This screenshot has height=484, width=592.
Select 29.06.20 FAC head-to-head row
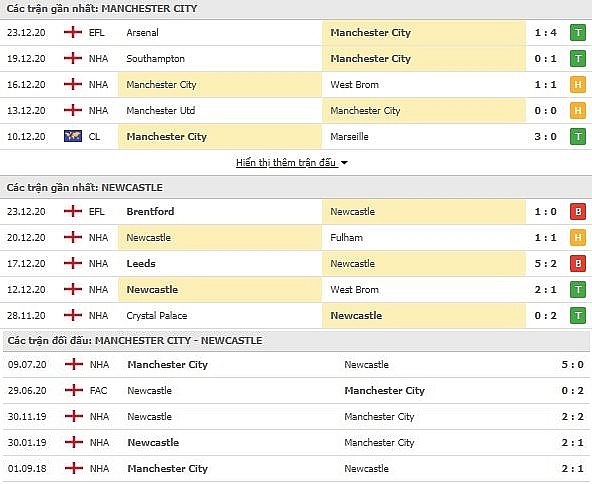296,391
